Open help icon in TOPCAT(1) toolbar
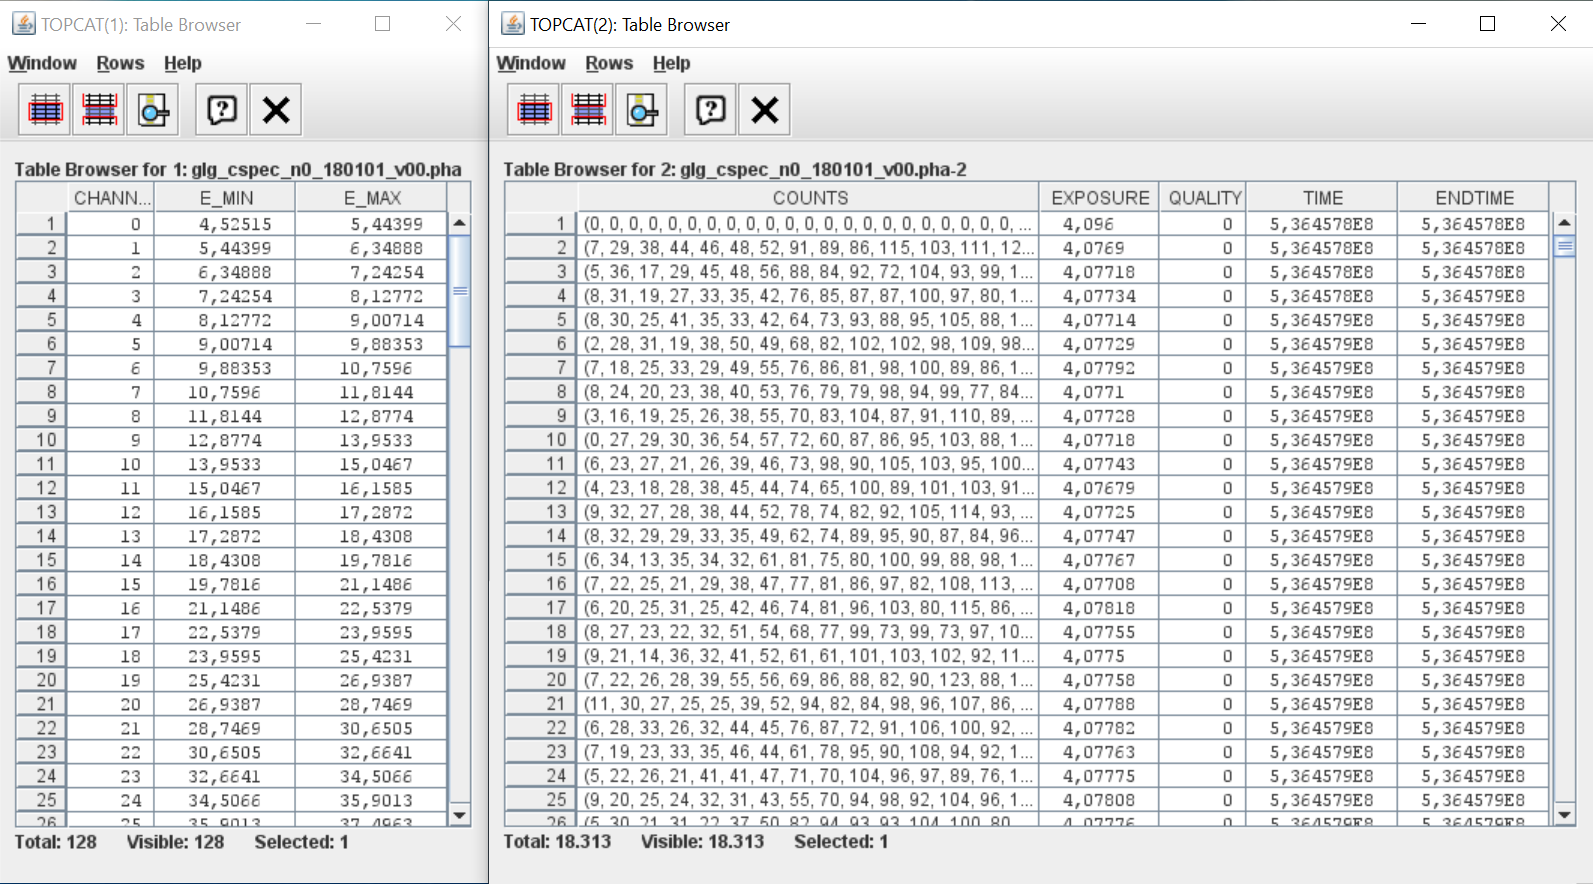 (222, 109)
